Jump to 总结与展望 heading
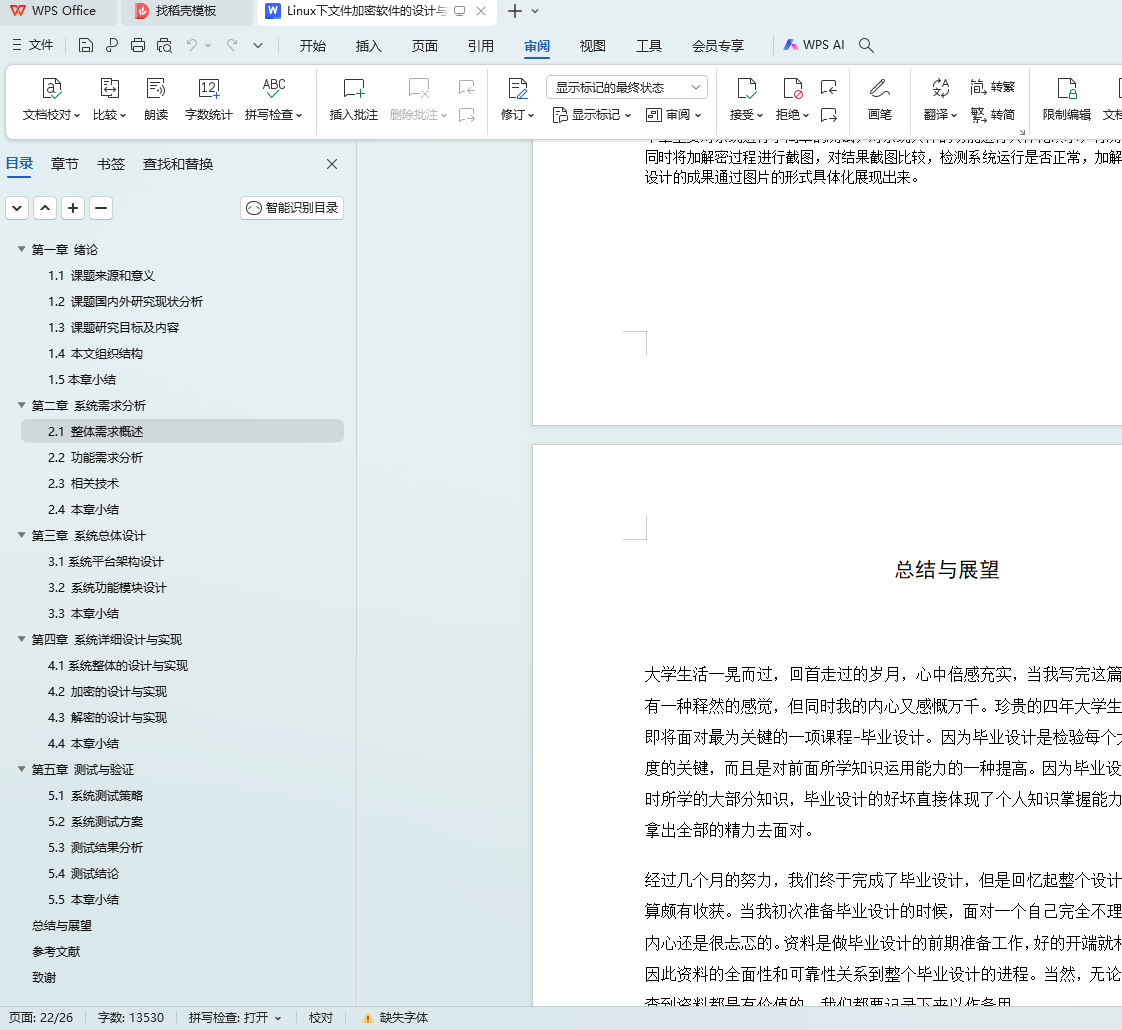 (x=62, y=925)
